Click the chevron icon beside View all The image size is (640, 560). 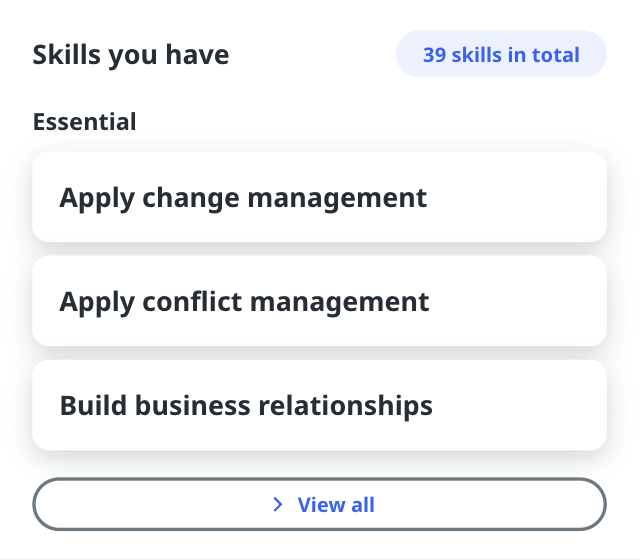[278, 505]
